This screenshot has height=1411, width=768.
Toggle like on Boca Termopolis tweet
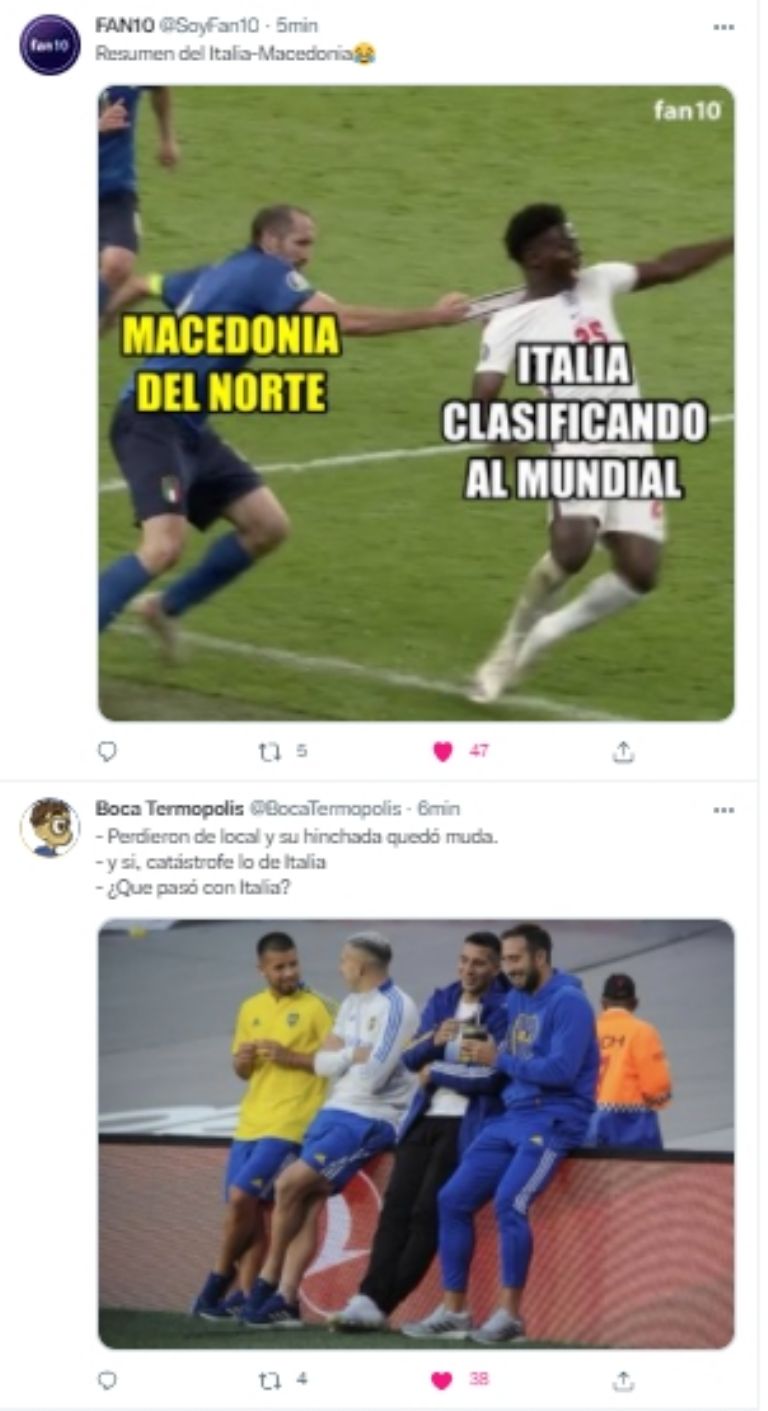(442, 1380)
